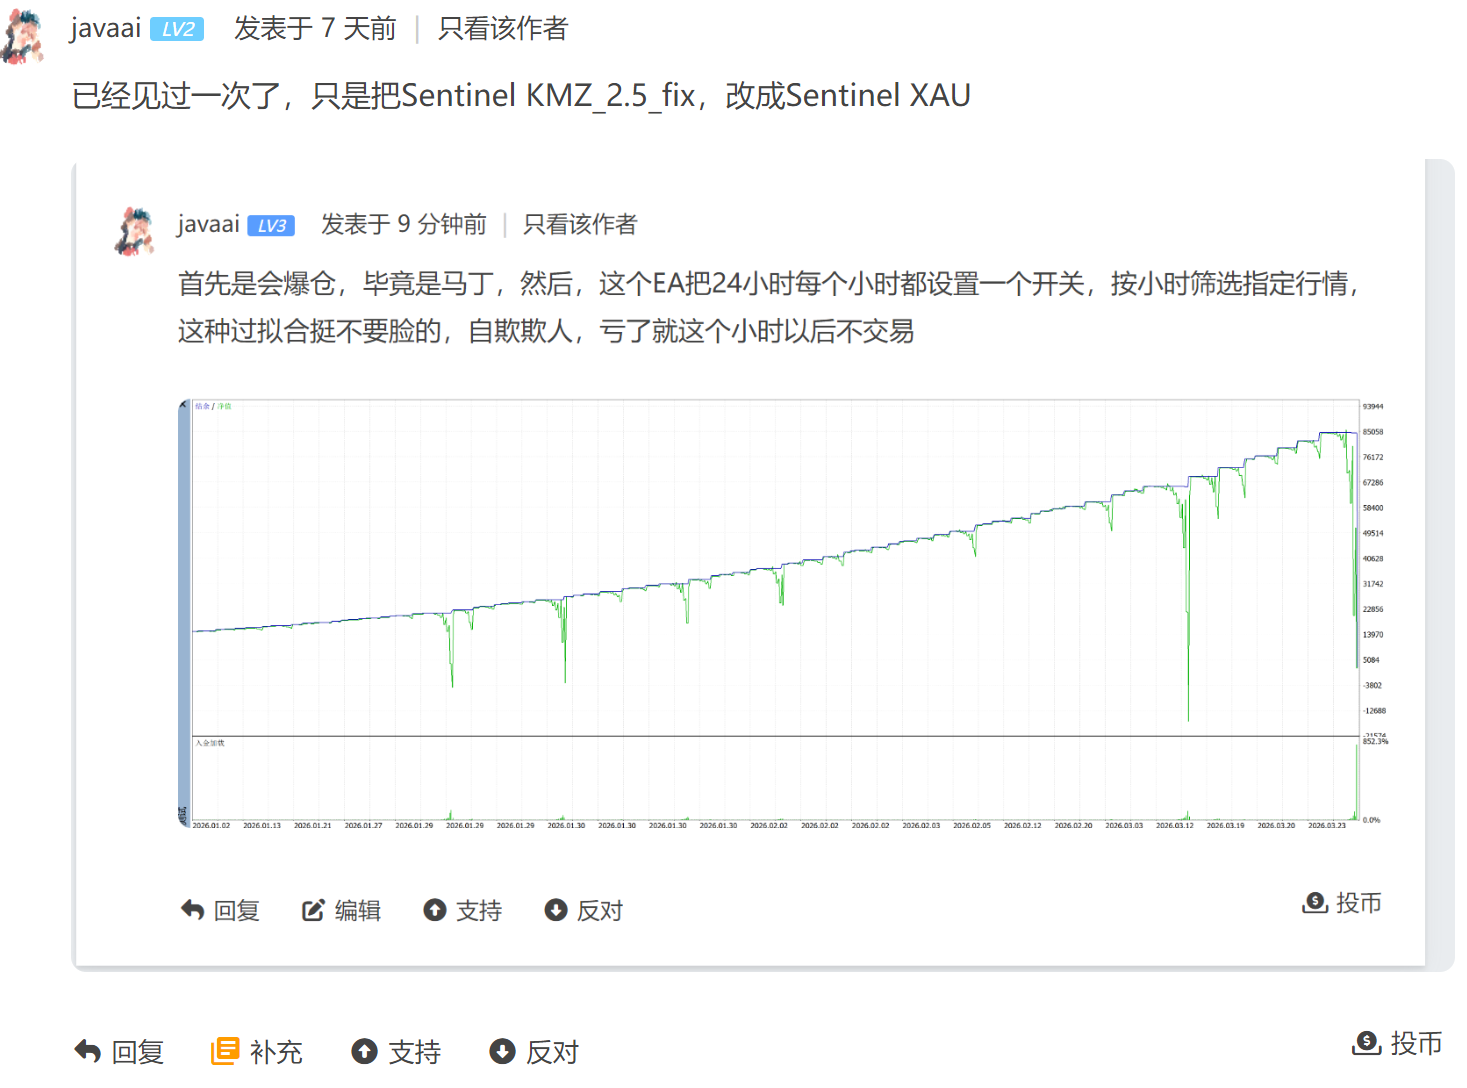This screenshot has height=1088, width=1467.
Task: Click the reply arrow icon in quoted comment
Action: tap(192, 910)
